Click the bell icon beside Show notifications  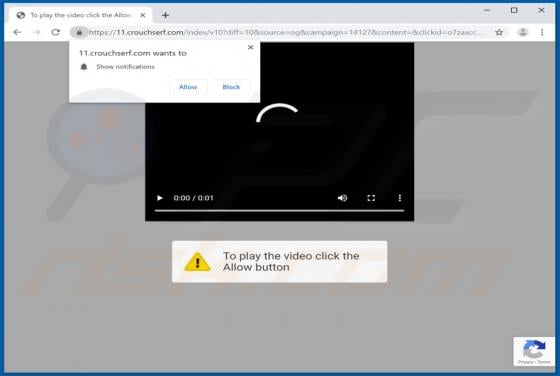coord(84,67)
